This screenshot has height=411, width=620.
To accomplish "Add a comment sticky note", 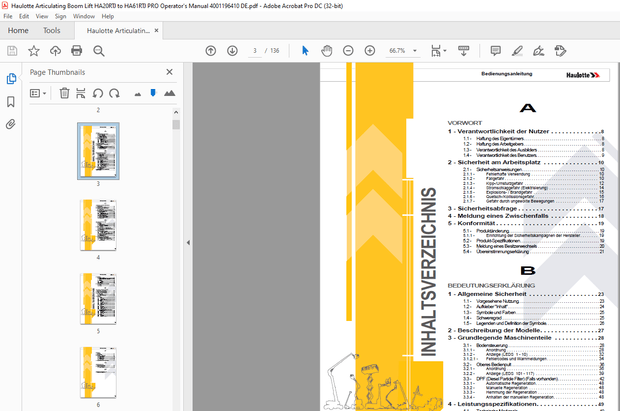I will click(495, 51).
